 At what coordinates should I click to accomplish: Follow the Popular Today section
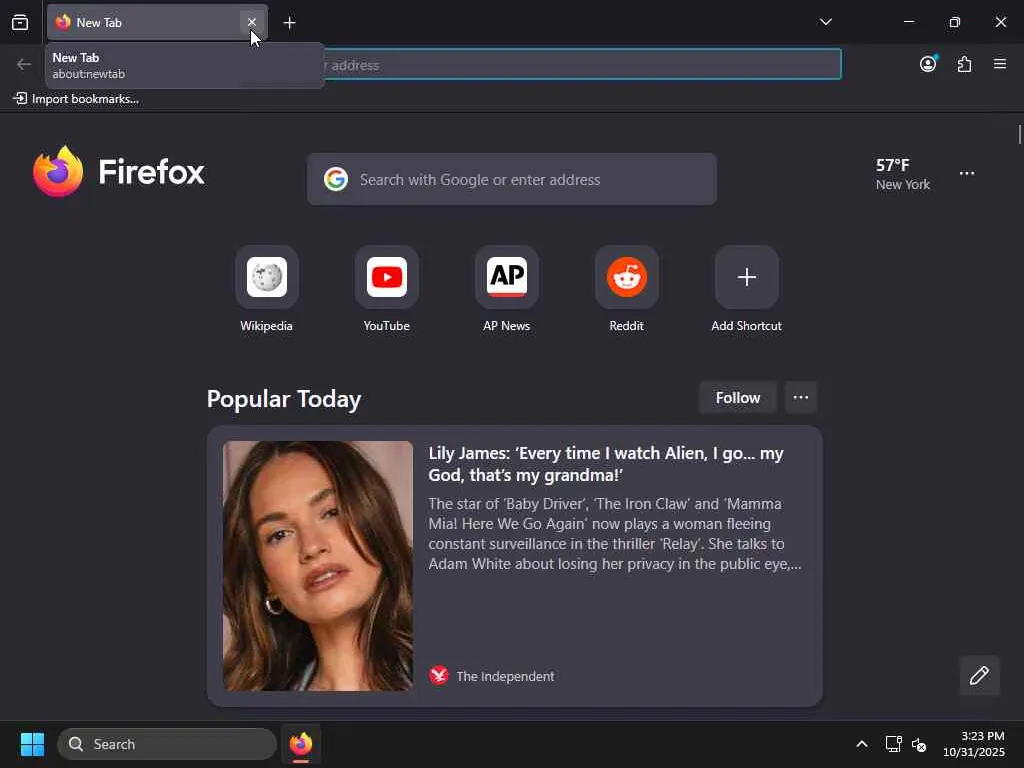point(738,398)
